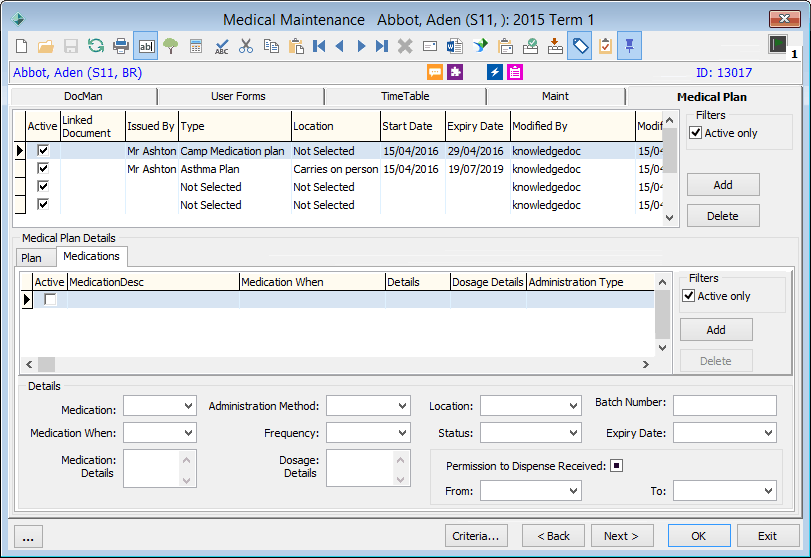Image resolution: width=811 pixels, height=558 pixels.
Task: Open the To date dropdown
Action: pos(769,491)
